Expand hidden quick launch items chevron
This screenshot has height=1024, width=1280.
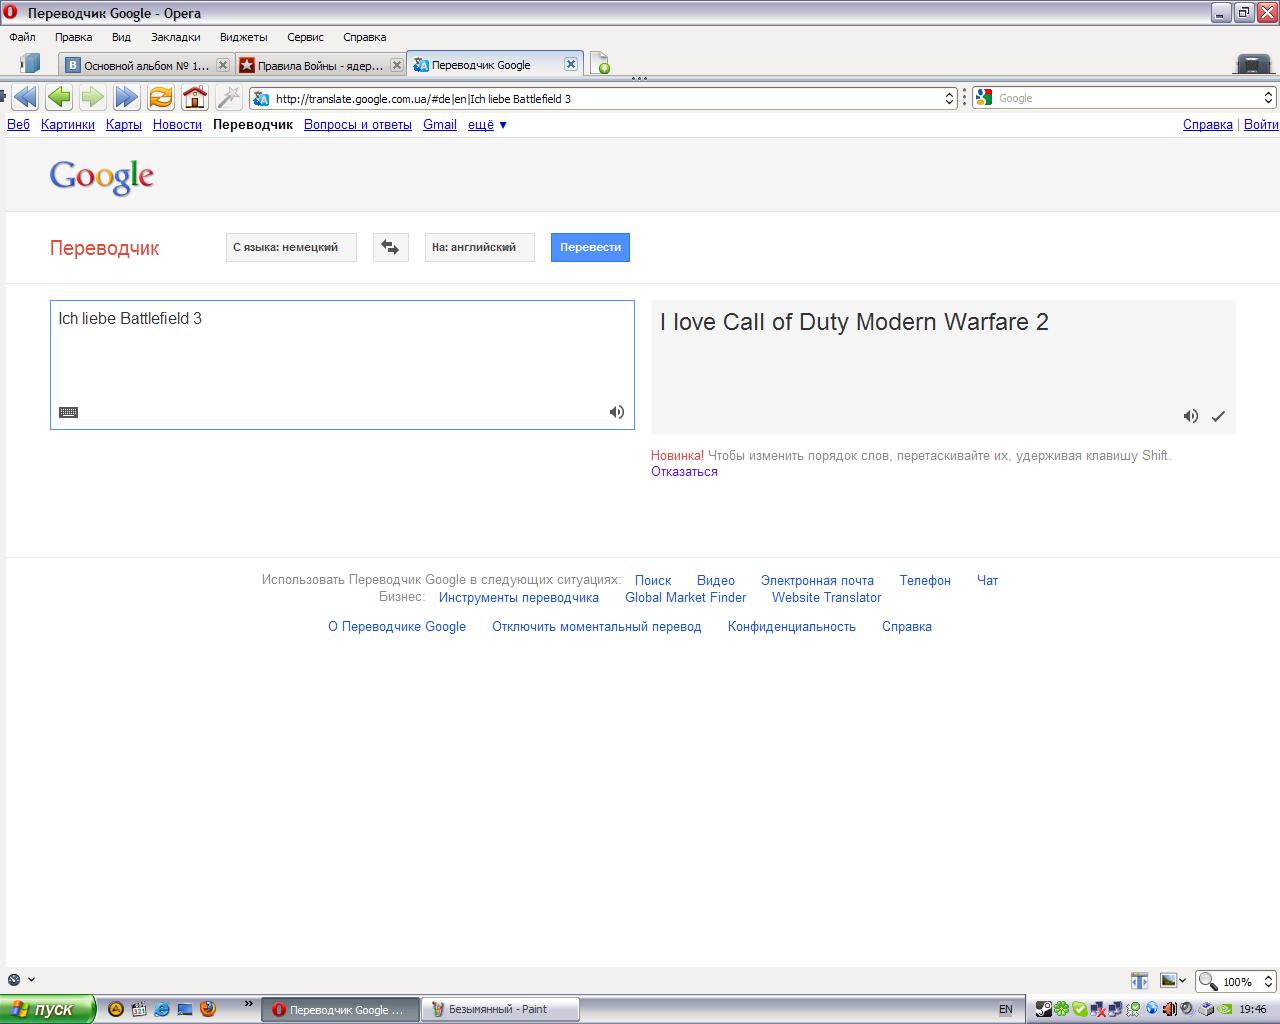(248, 1004)
